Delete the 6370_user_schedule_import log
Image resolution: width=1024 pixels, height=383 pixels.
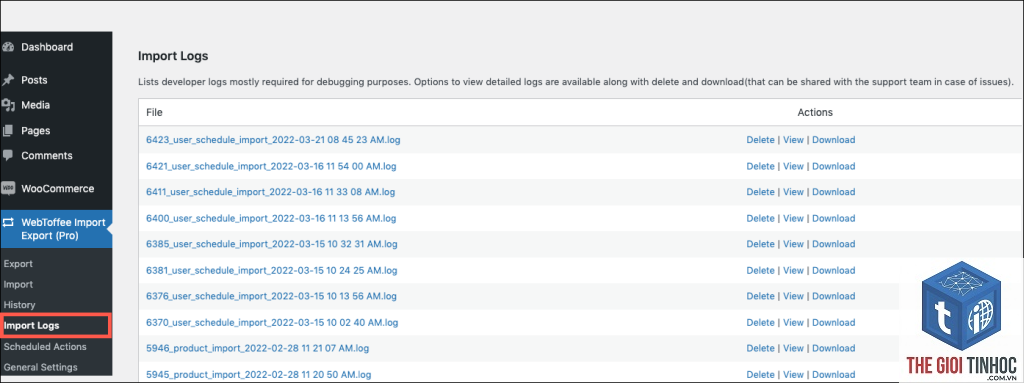click(x=760, y=323)
